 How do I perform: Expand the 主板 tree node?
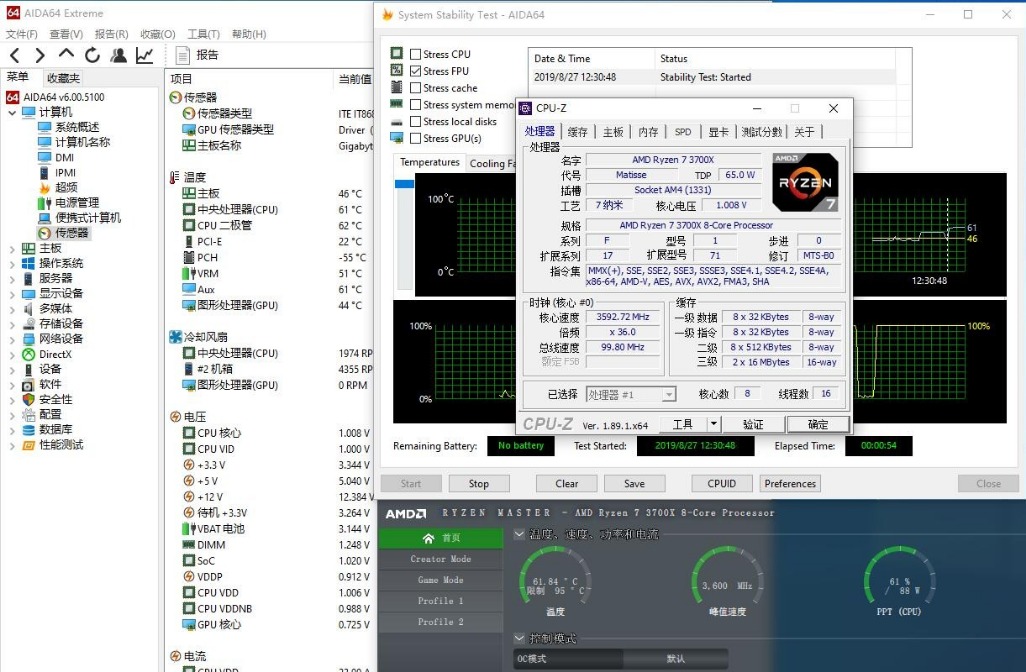click(12, 249)
